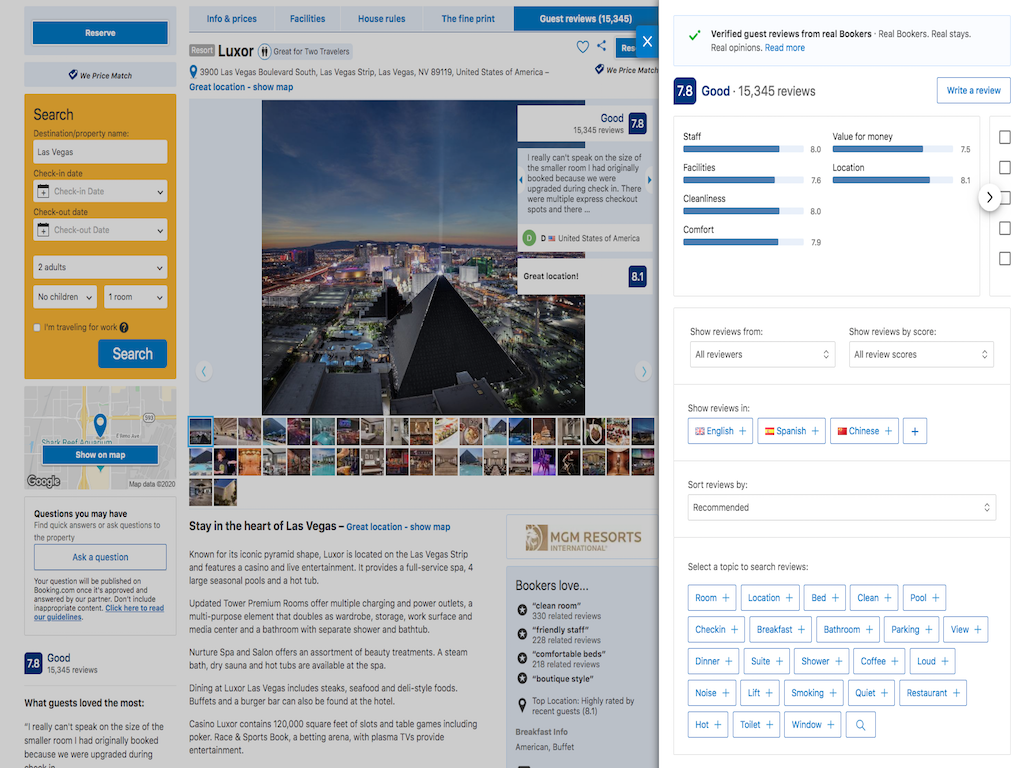Click the Staff score bar
This screenshot has width=1024, height=768.
743,150
